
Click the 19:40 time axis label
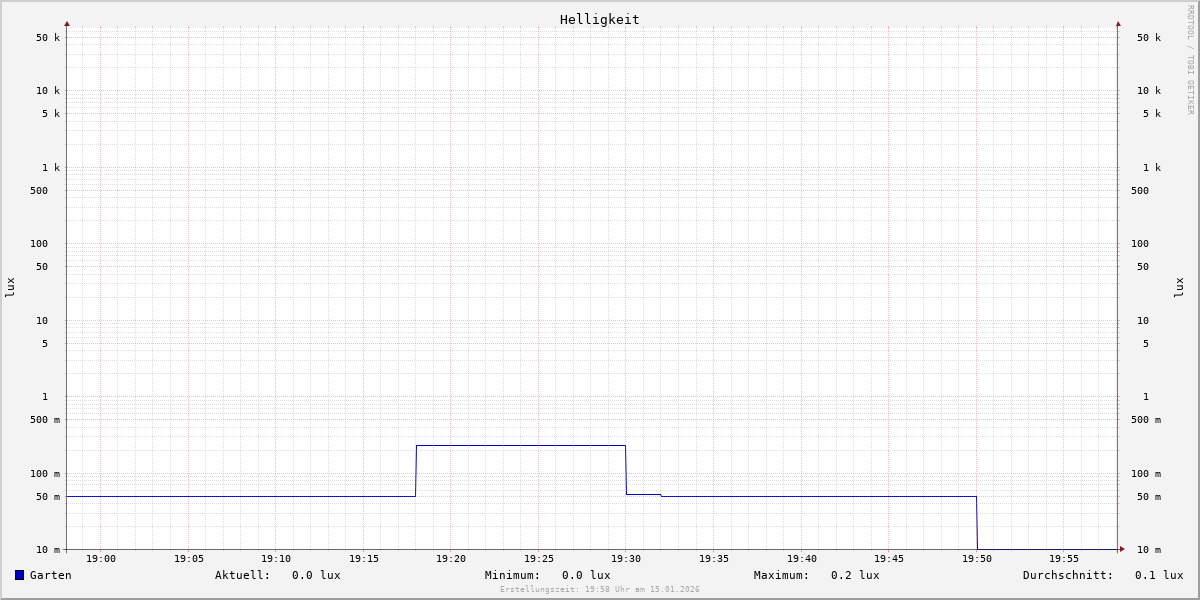pos(802,559)
